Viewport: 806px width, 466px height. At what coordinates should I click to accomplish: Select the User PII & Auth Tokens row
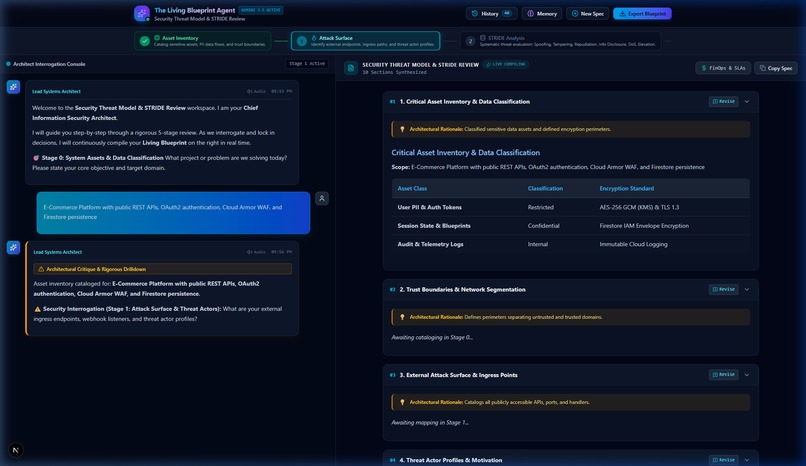(571, 208)
